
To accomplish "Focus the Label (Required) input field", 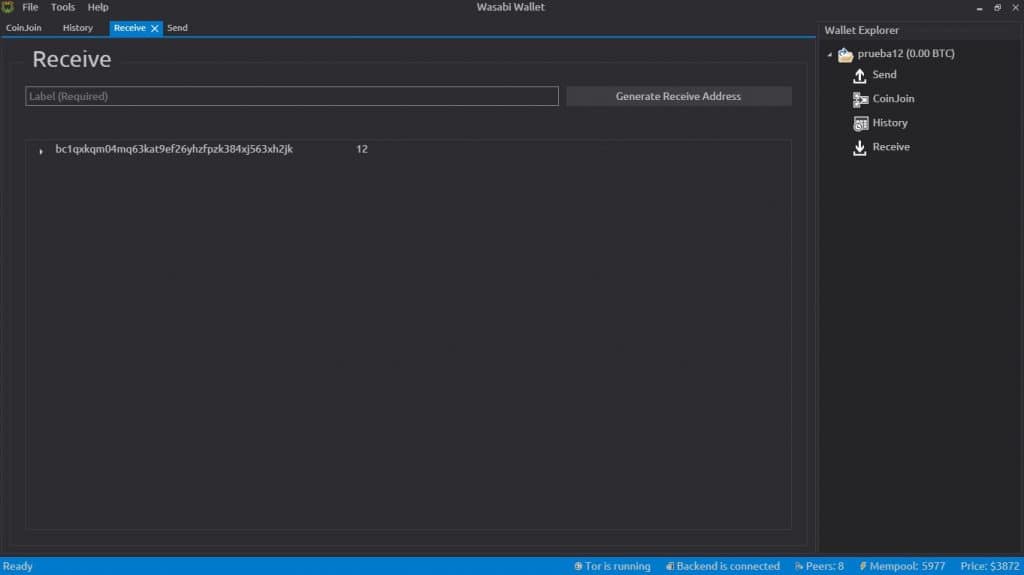I will 291,96.
